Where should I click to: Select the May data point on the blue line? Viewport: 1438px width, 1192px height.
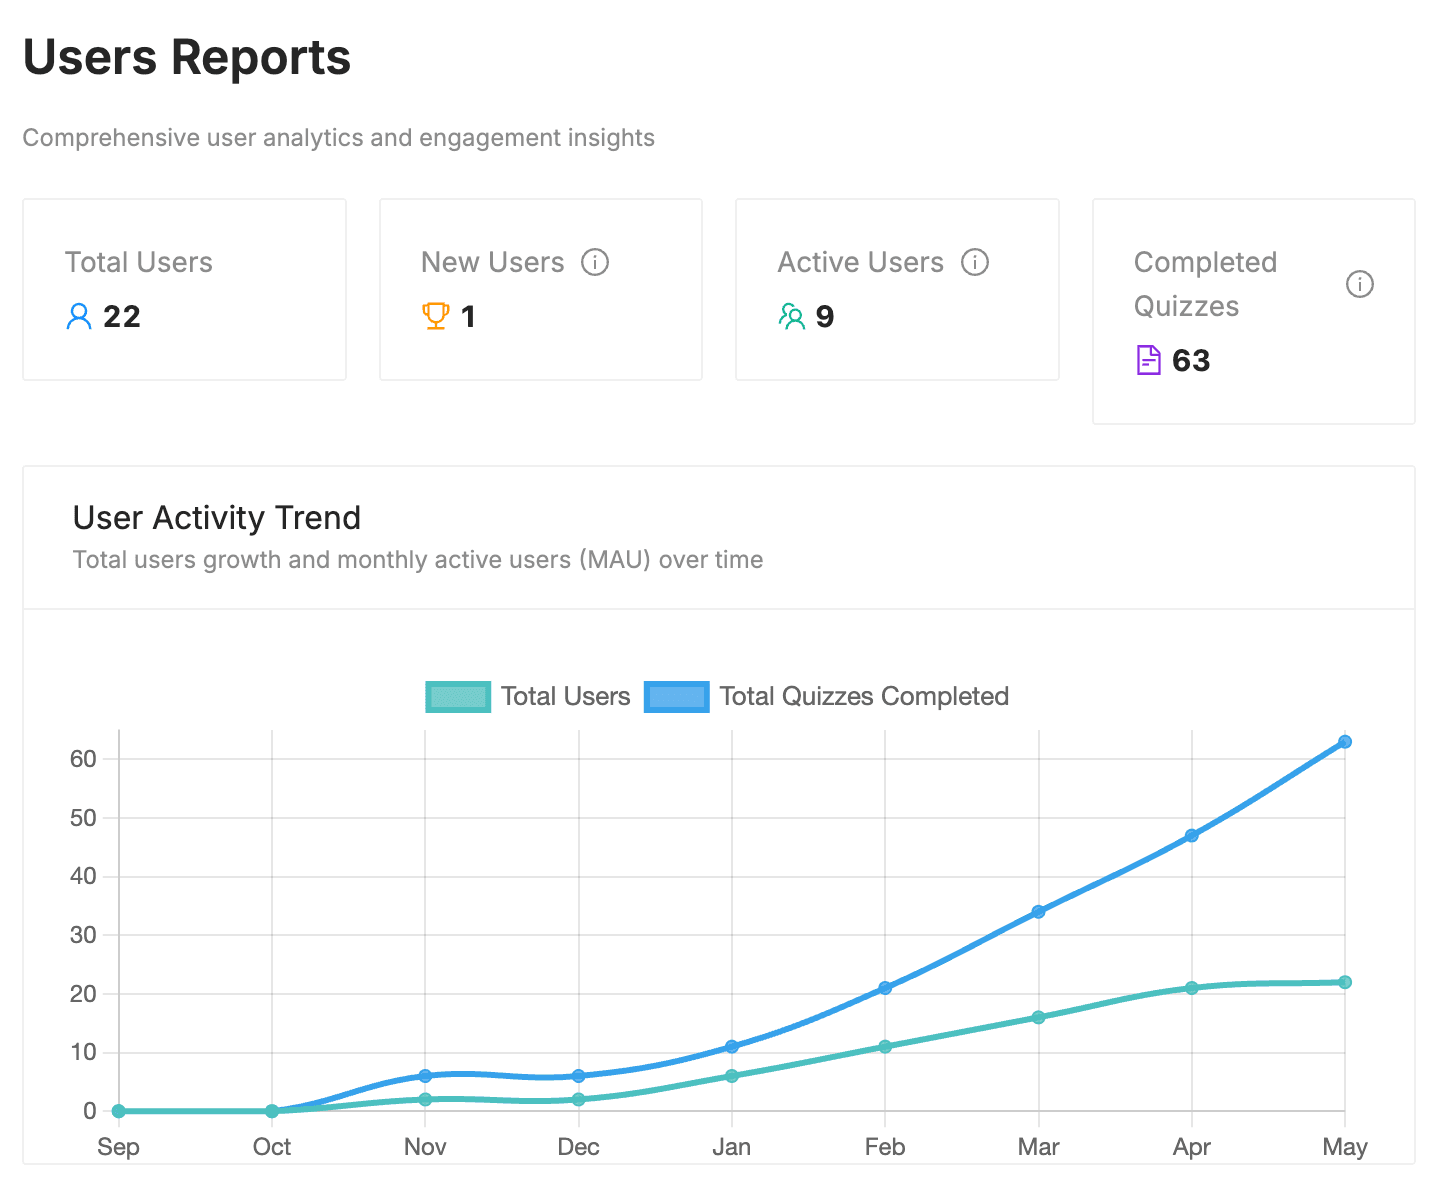pos(1344,741)
